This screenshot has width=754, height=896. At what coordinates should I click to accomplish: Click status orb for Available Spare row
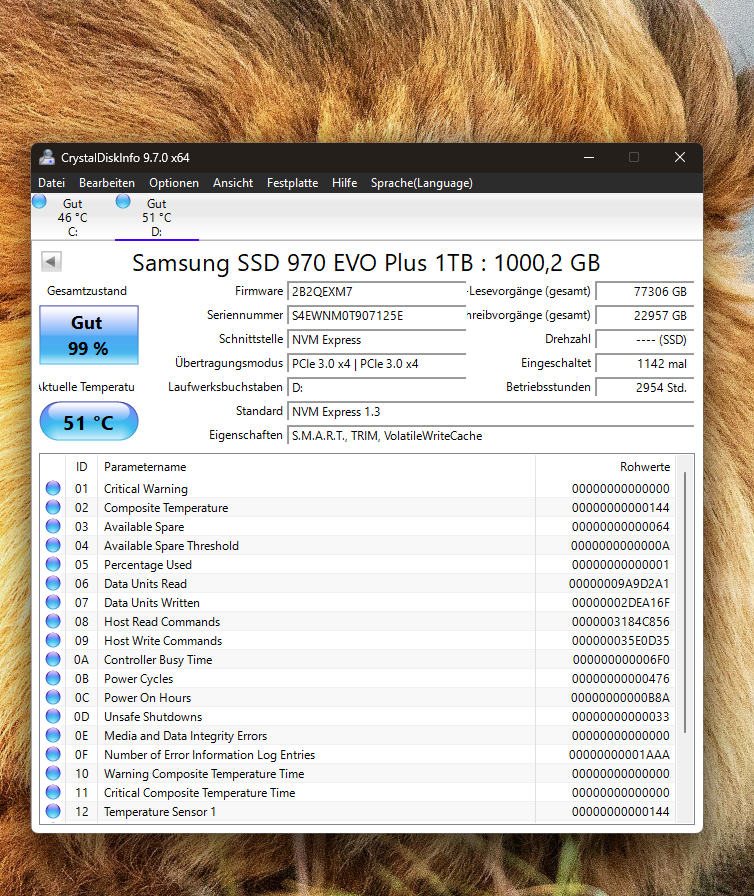[53, 526]
